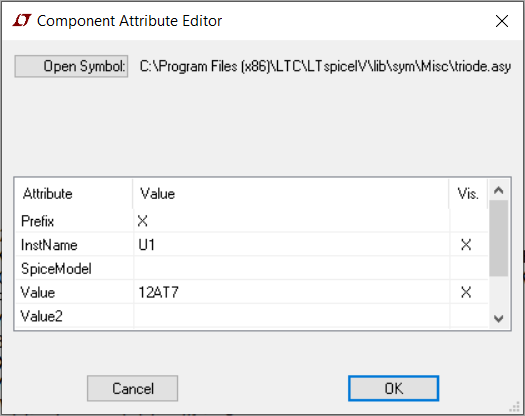
Task: Toggle visibility cell for Value2 row
Action: click(x=468, y=316)
